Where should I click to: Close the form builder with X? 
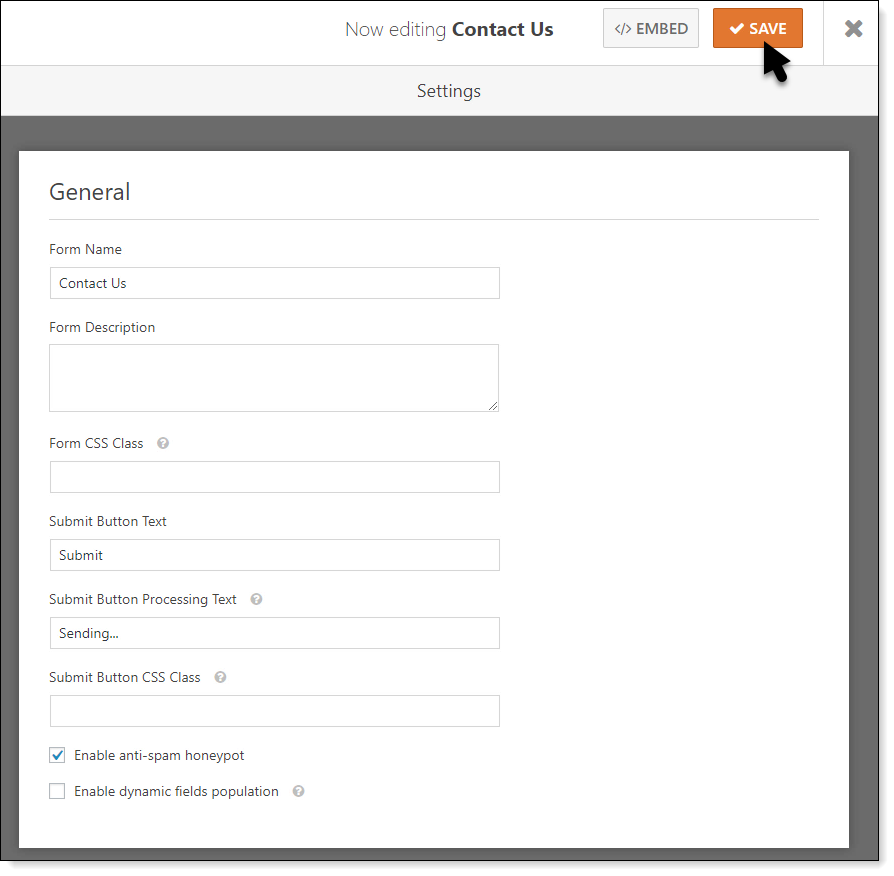[x=853, y=29]
